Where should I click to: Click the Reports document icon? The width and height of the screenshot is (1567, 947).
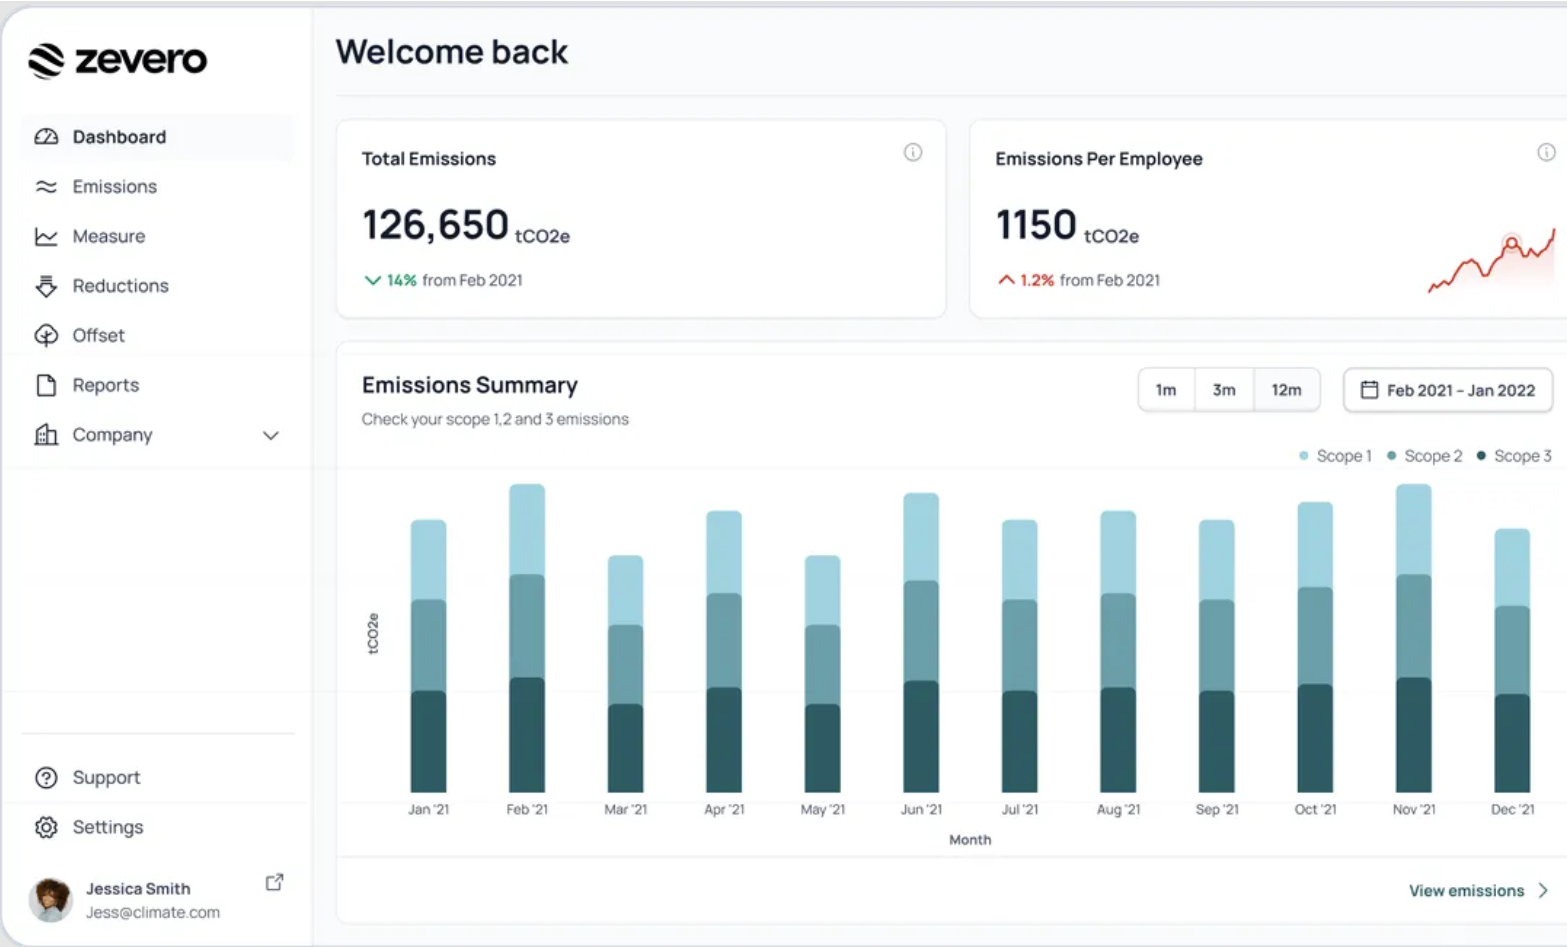pos(46,385)
